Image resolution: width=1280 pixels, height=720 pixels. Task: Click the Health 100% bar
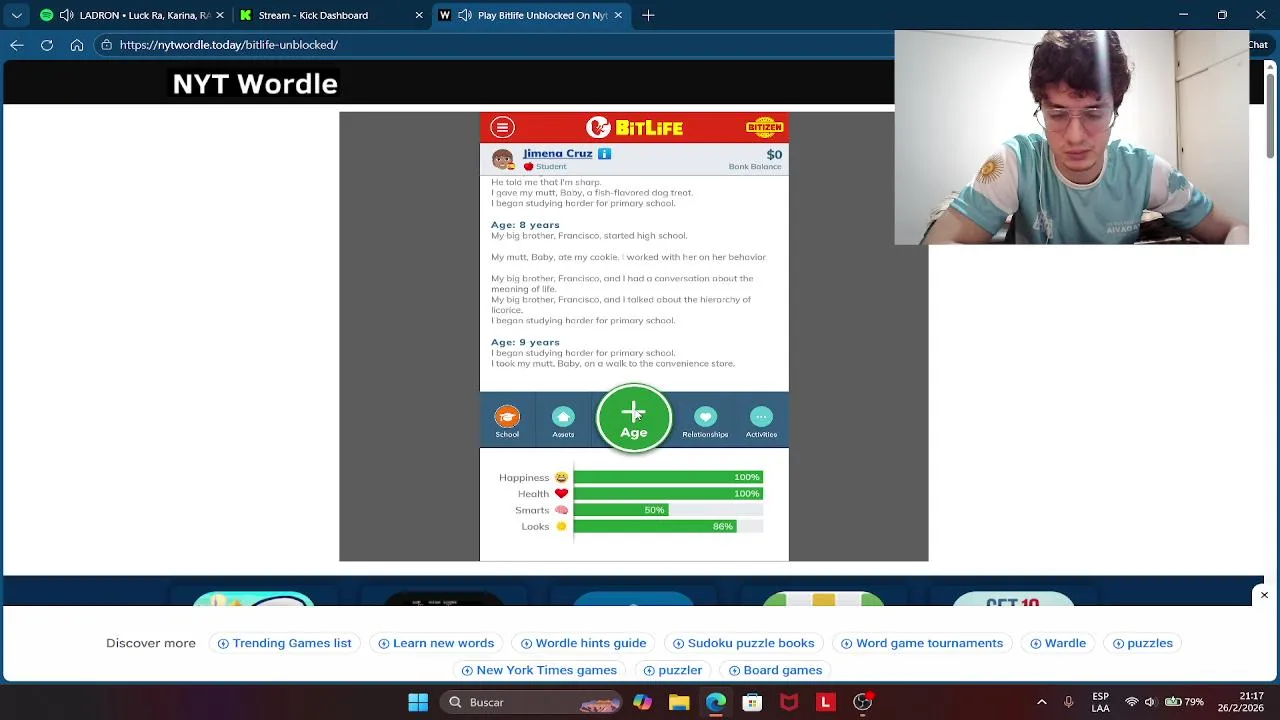[668, 494]
